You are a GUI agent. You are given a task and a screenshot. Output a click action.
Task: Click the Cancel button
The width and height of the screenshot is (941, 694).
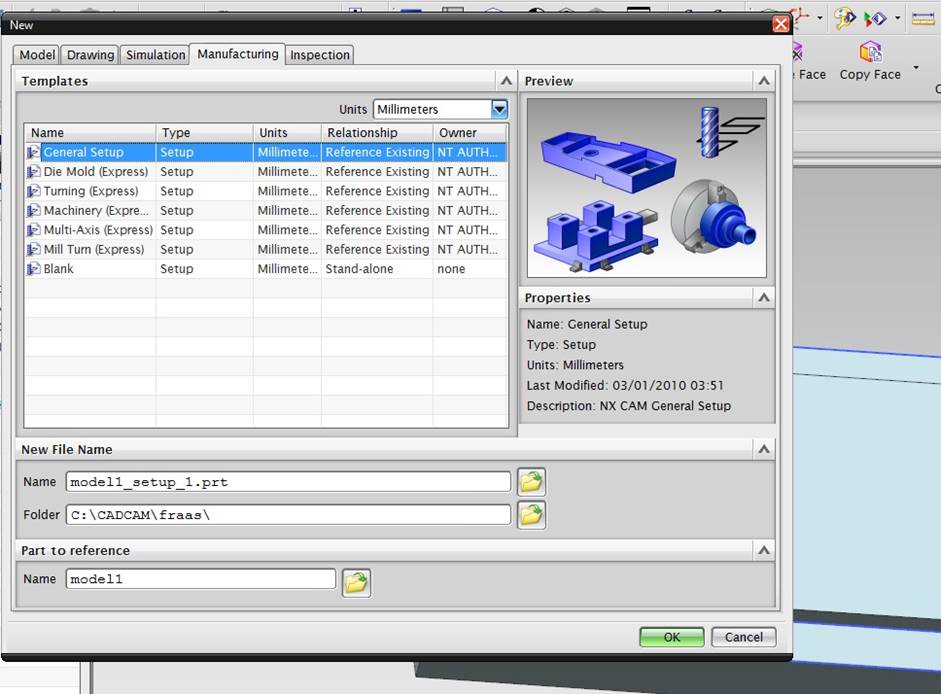(744, 637)
